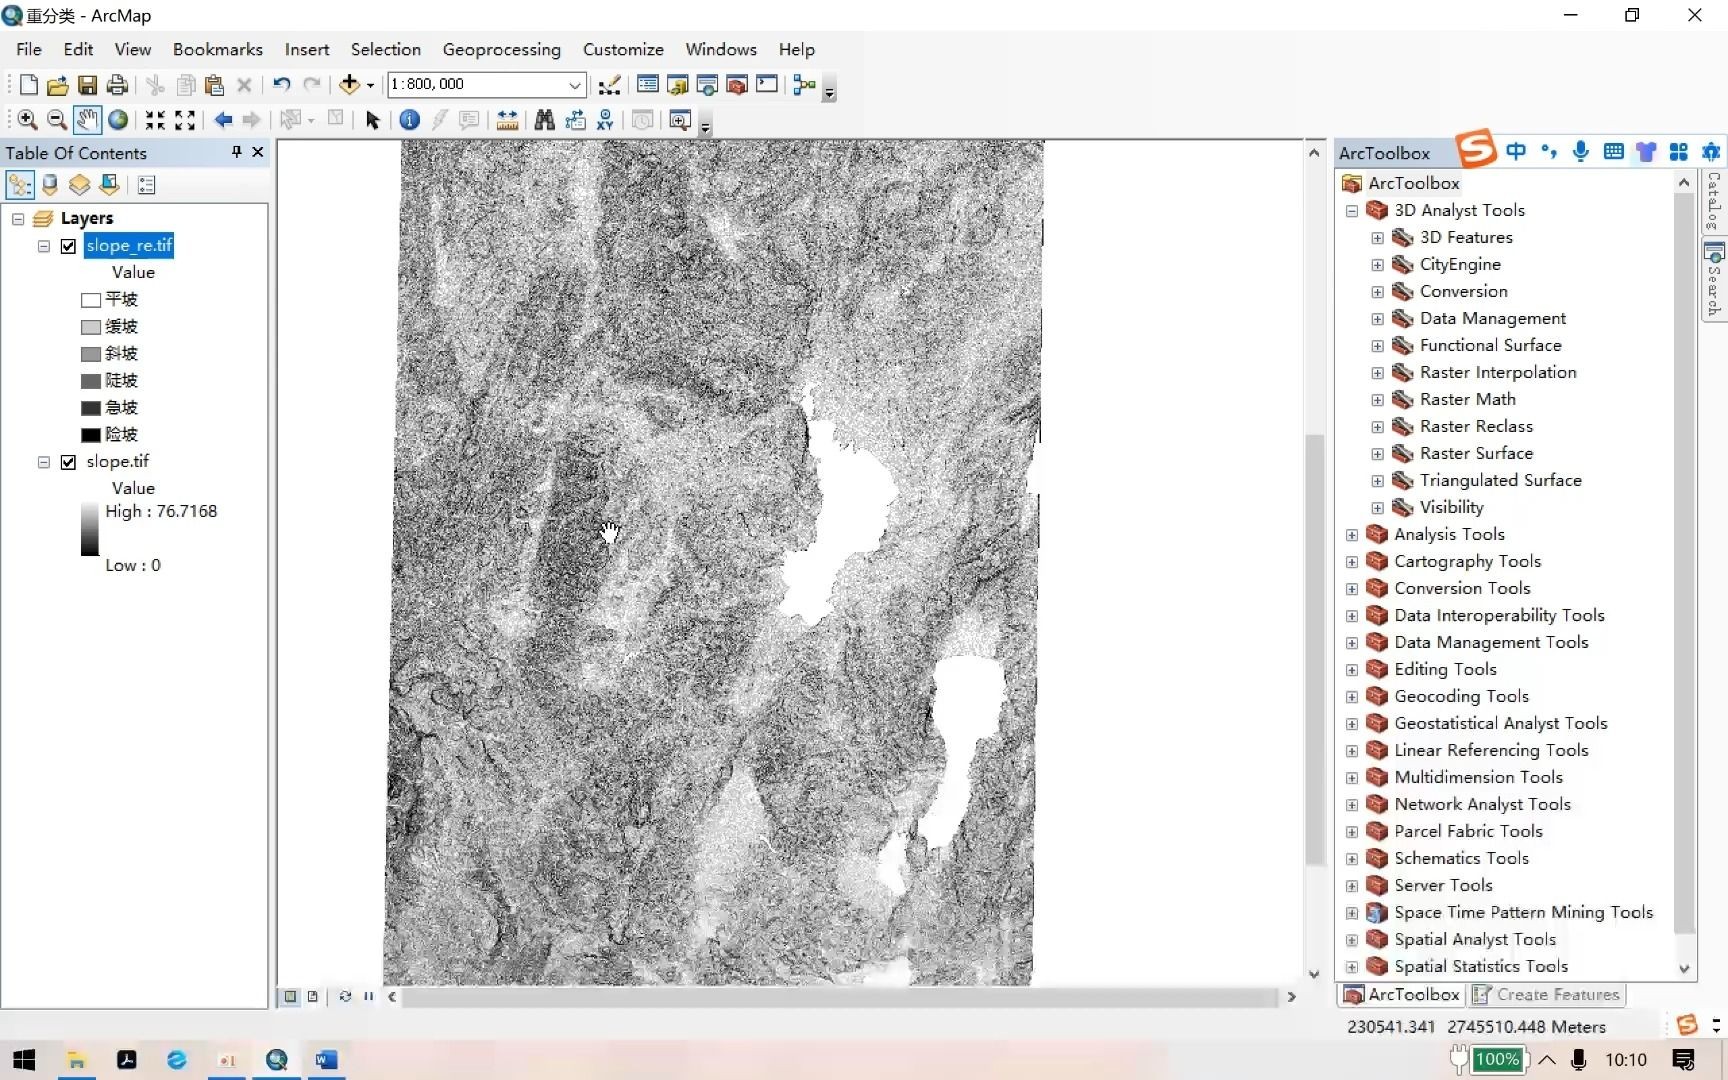Zoom to Full Extent globe

click(x=118, y=120)
